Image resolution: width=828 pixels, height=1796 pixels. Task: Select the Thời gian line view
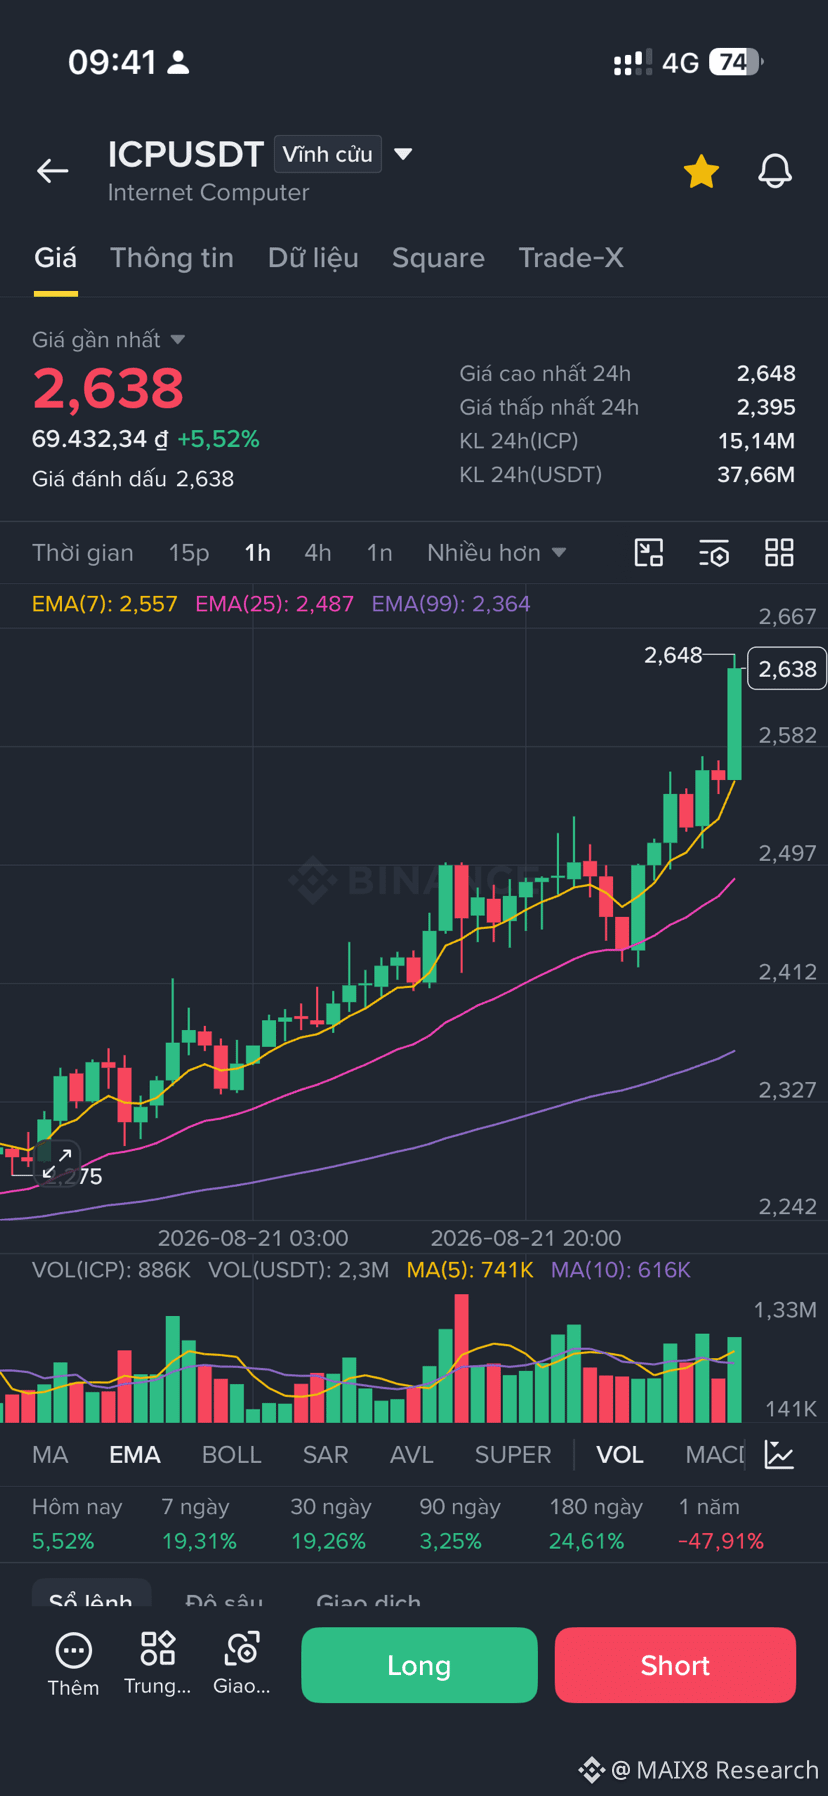[83, 553]
